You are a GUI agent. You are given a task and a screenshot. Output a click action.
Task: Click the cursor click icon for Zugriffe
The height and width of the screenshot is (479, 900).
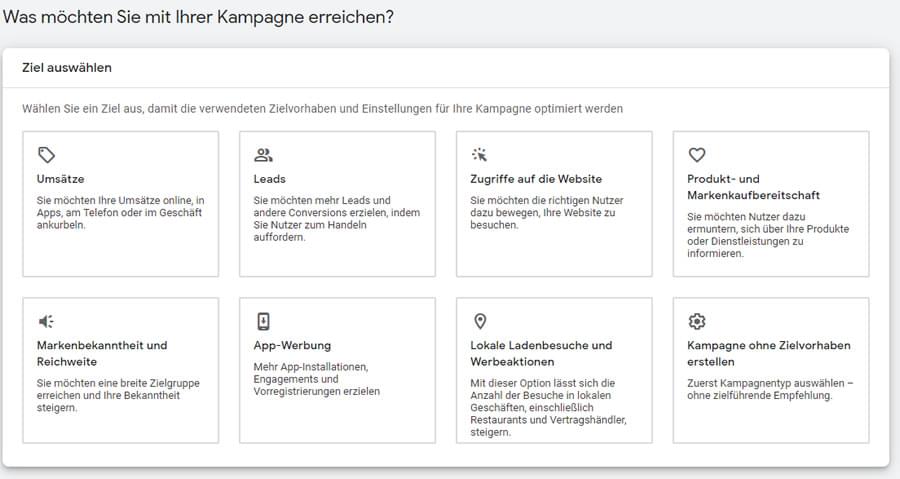point(480,154)
